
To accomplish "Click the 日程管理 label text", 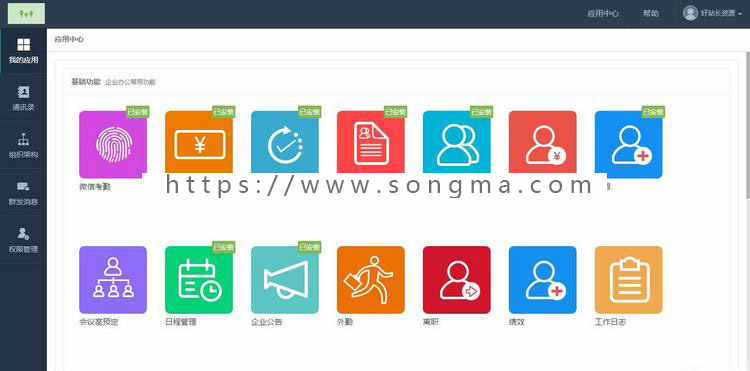I will [180, 322].
